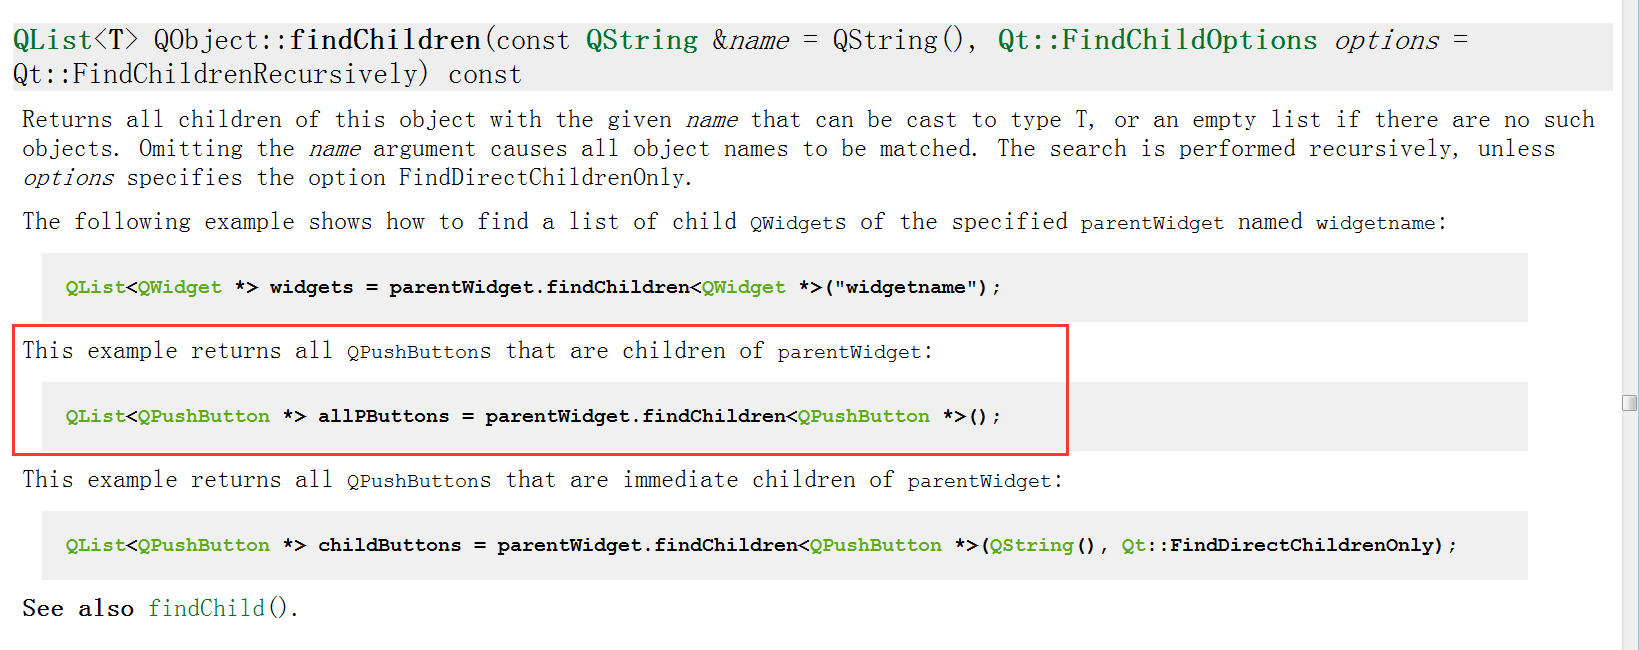This screenshot has width=1639, height=650.
Task: Open QString type link in findChildren signature
Action: point(642,40)
